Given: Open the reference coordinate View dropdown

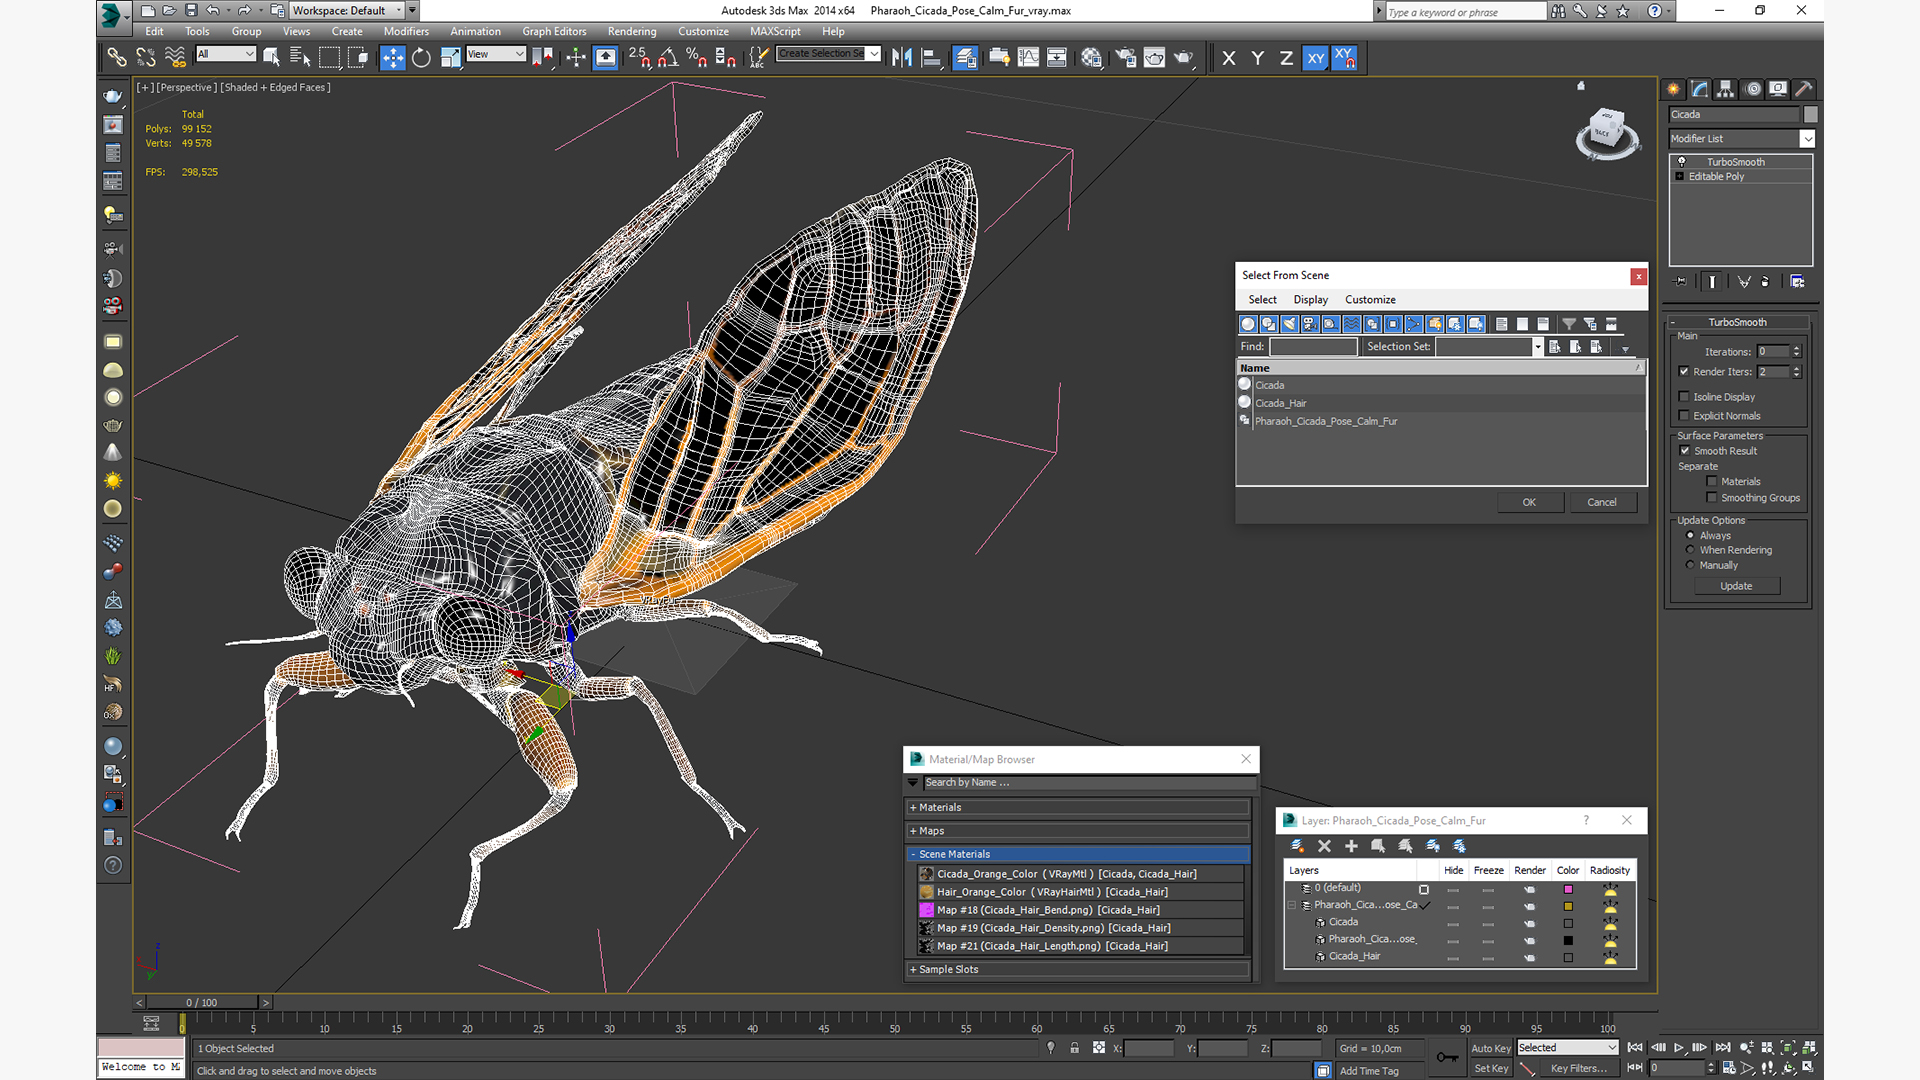Looking at the screenshot, I should (x=496, y=54).
